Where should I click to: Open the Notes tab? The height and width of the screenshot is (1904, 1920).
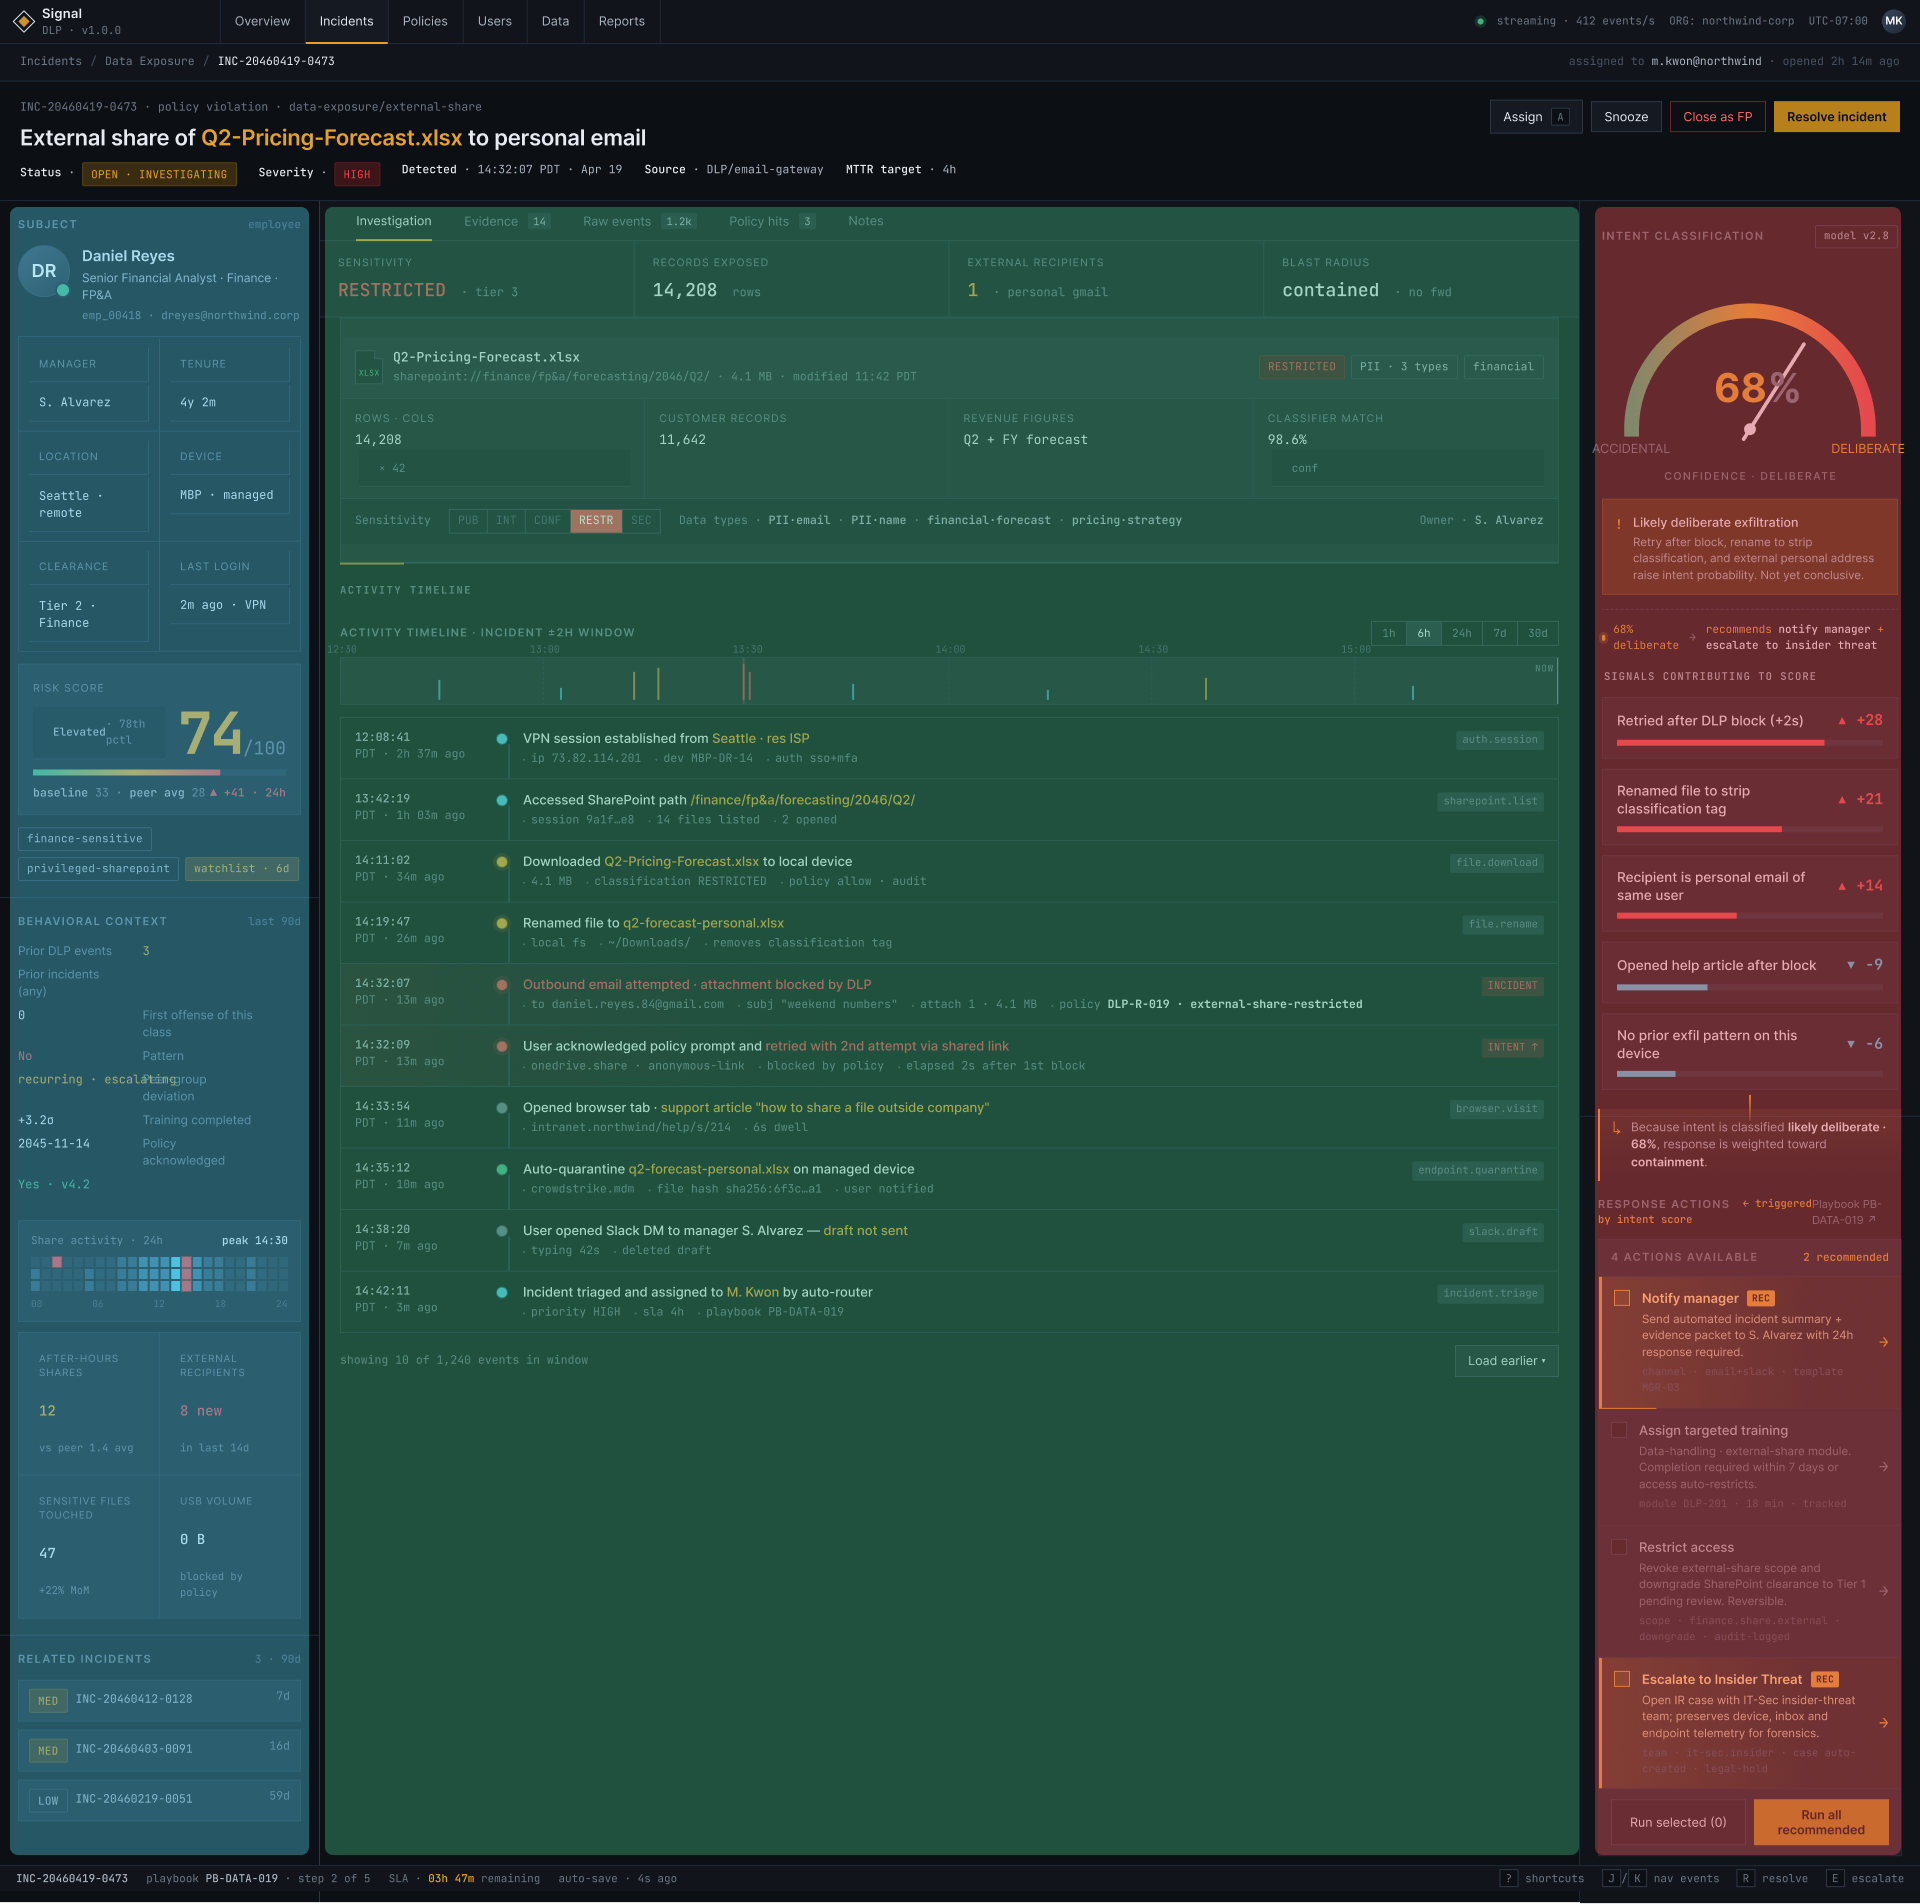click(x=865, y=222)
